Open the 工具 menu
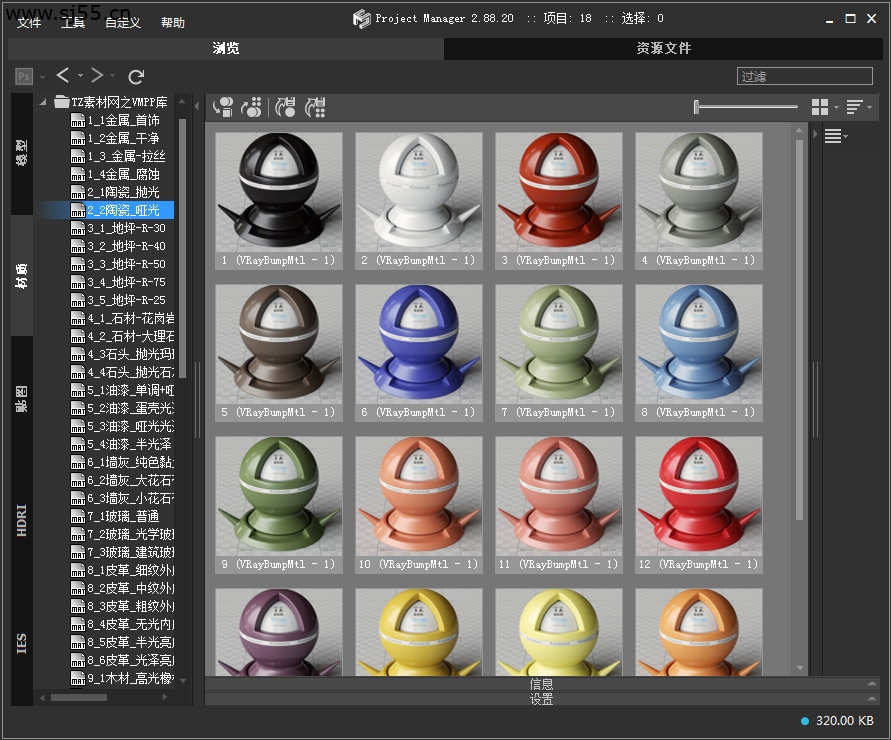Screen dimensions: 891x740 coord(73,22)
